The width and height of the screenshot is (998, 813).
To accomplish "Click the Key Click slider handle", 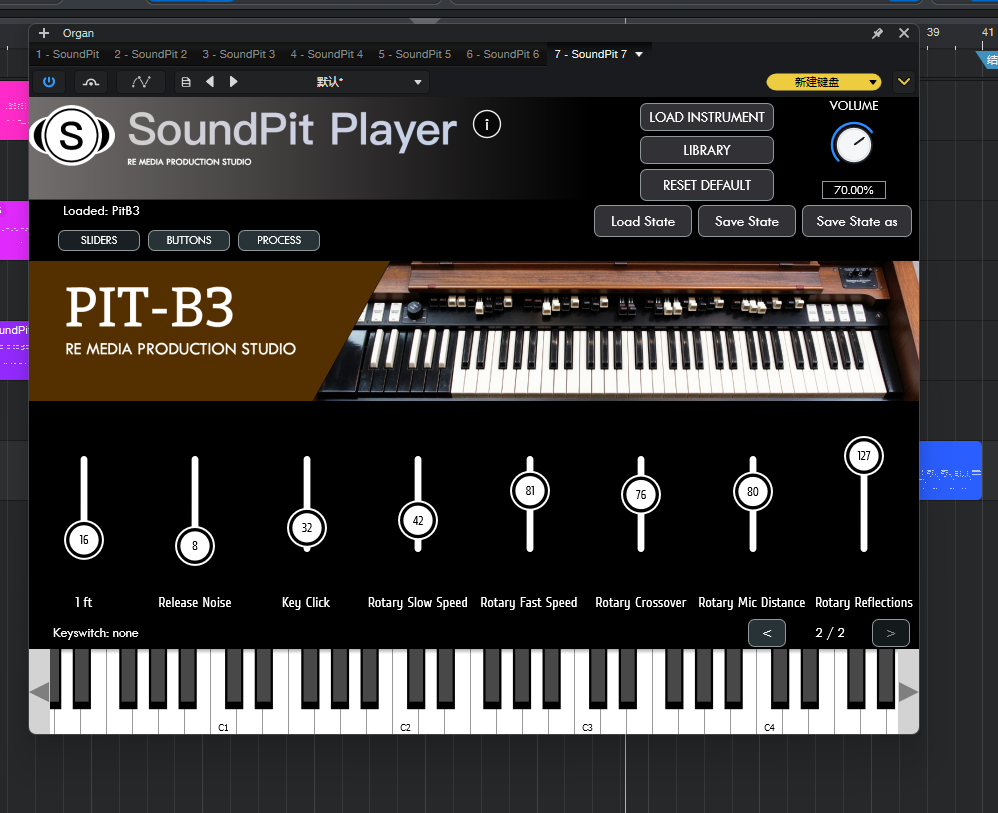I will tap(307, 528).
